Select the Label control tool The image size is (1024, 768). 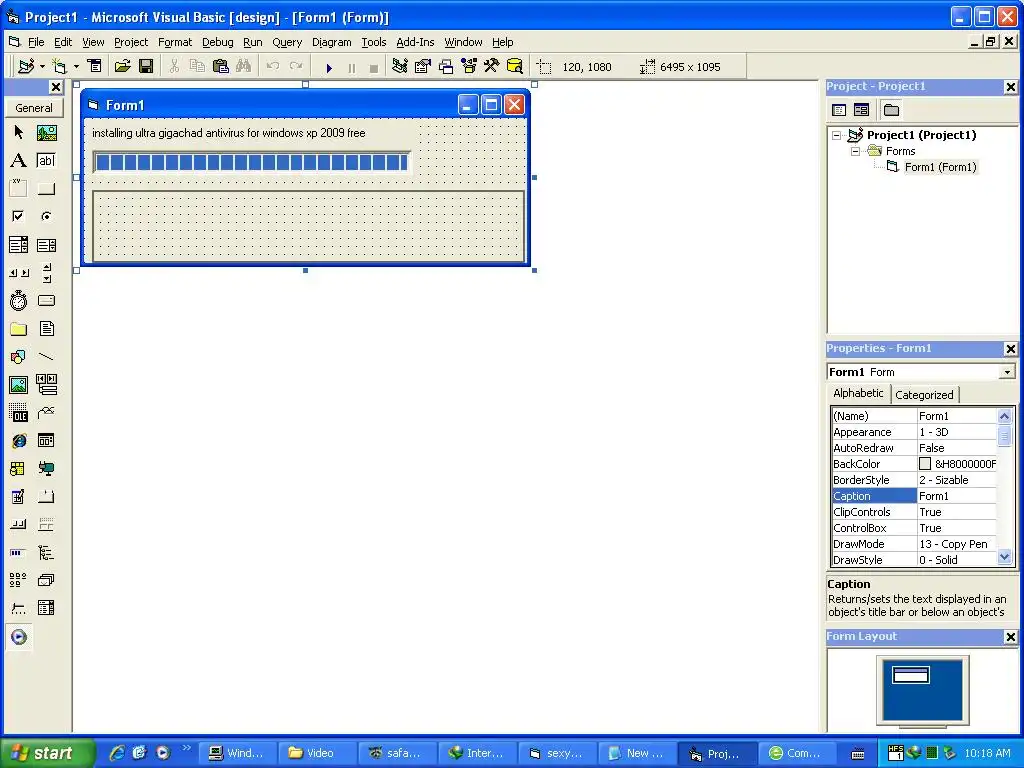click(18, 161)
